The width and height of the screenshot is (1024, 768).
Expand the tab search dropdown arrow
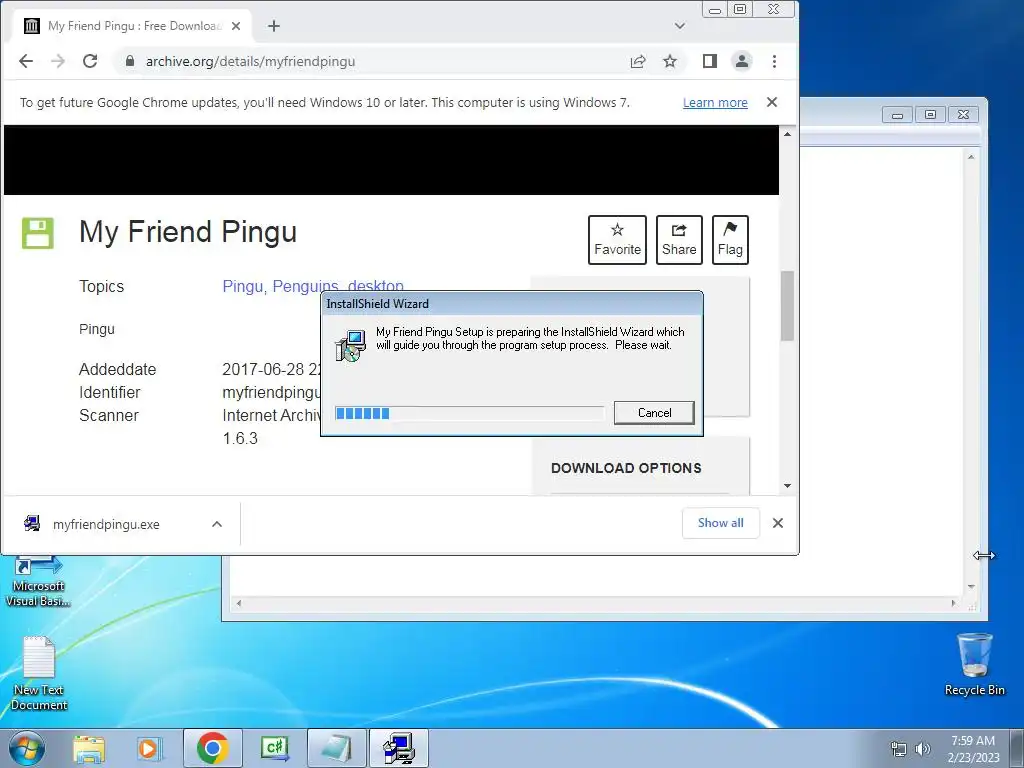[680, 26]
